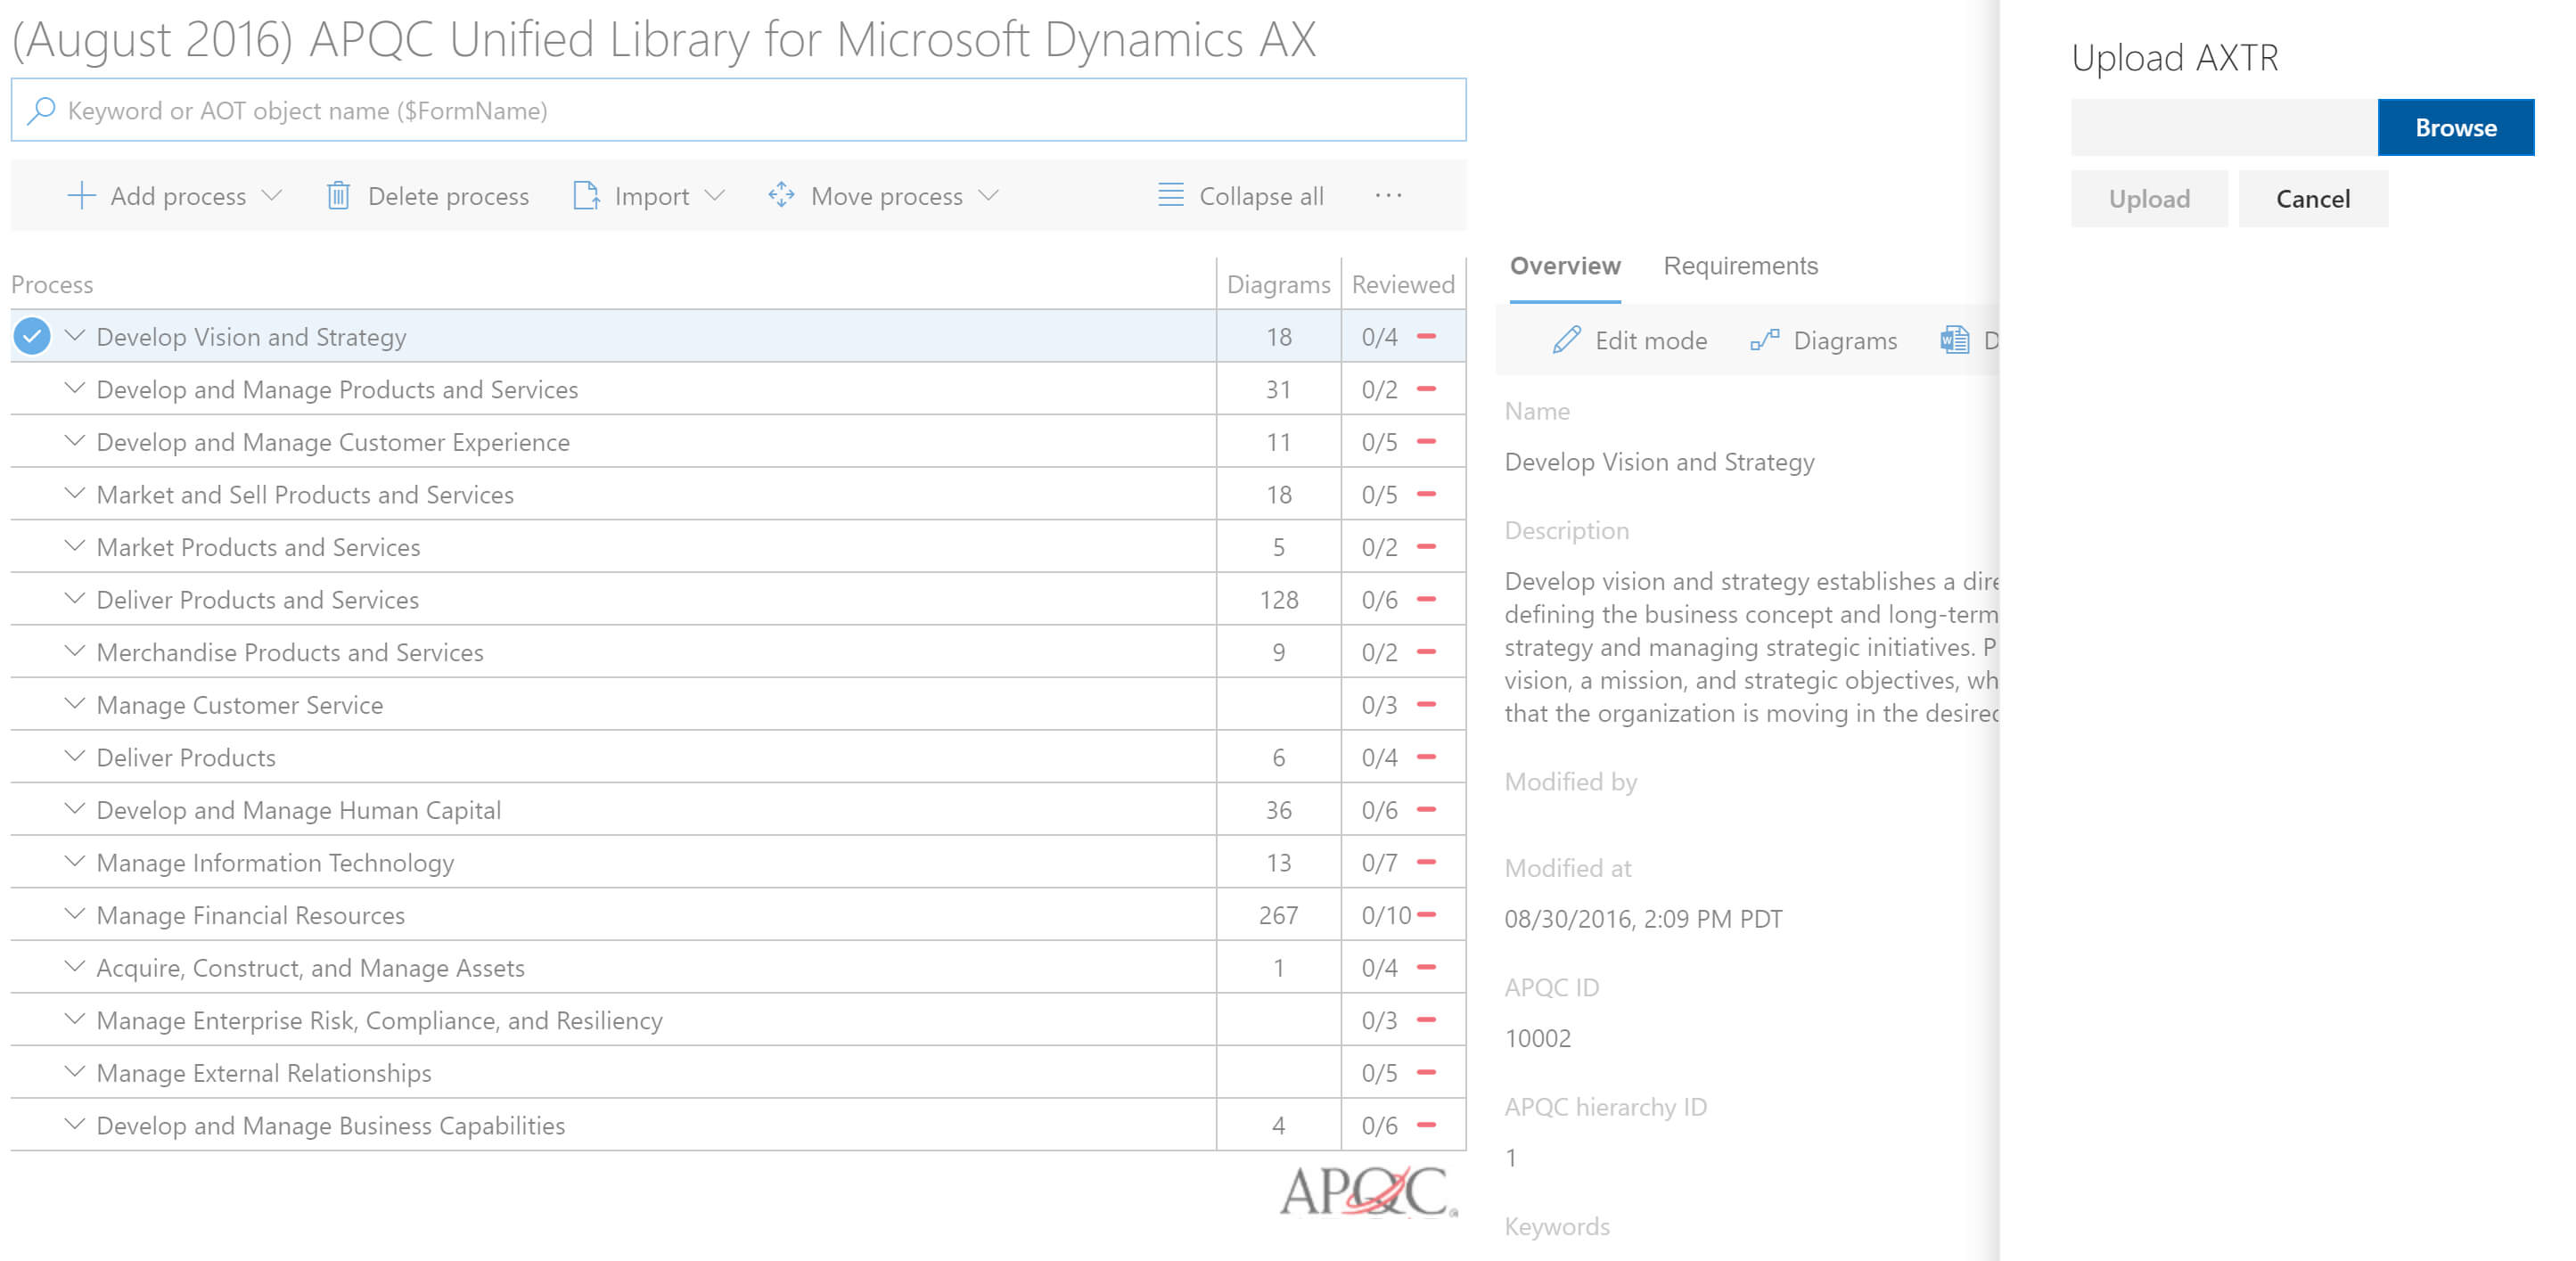Expand the Manage Financial Resources process
This screenshot has width=2576, height=1261.
pyautogui.click(x=78, y=914)
